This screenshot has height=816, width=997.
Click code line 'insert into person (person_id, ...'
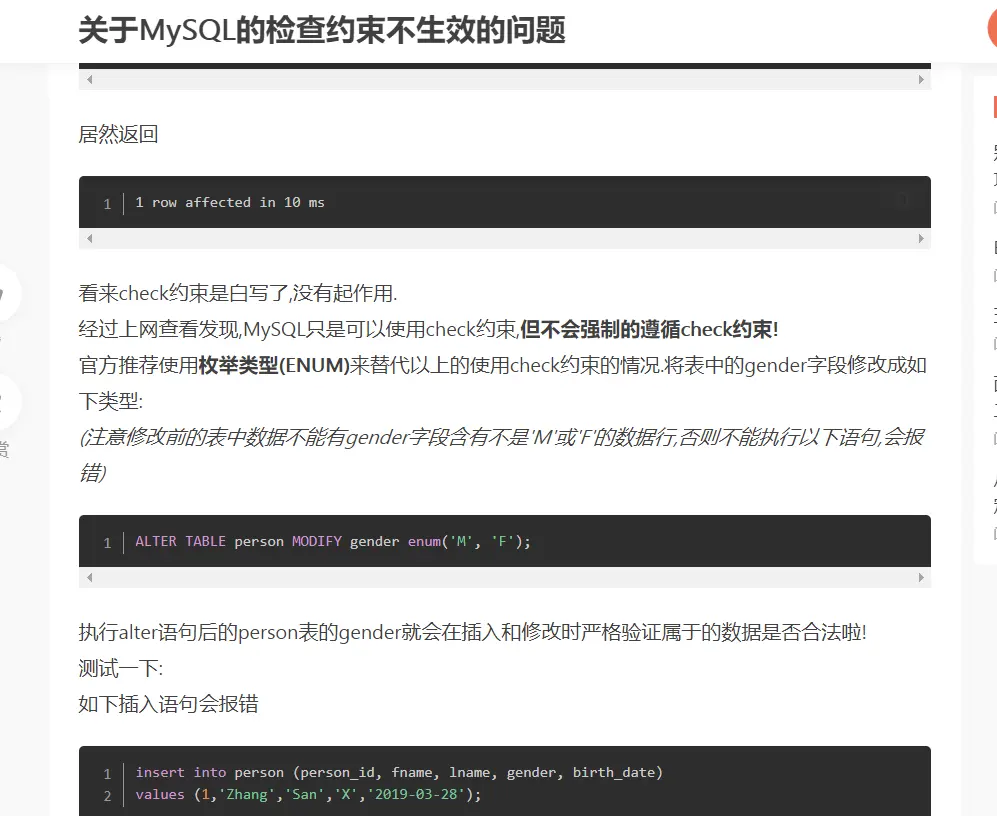pos(399,772)
